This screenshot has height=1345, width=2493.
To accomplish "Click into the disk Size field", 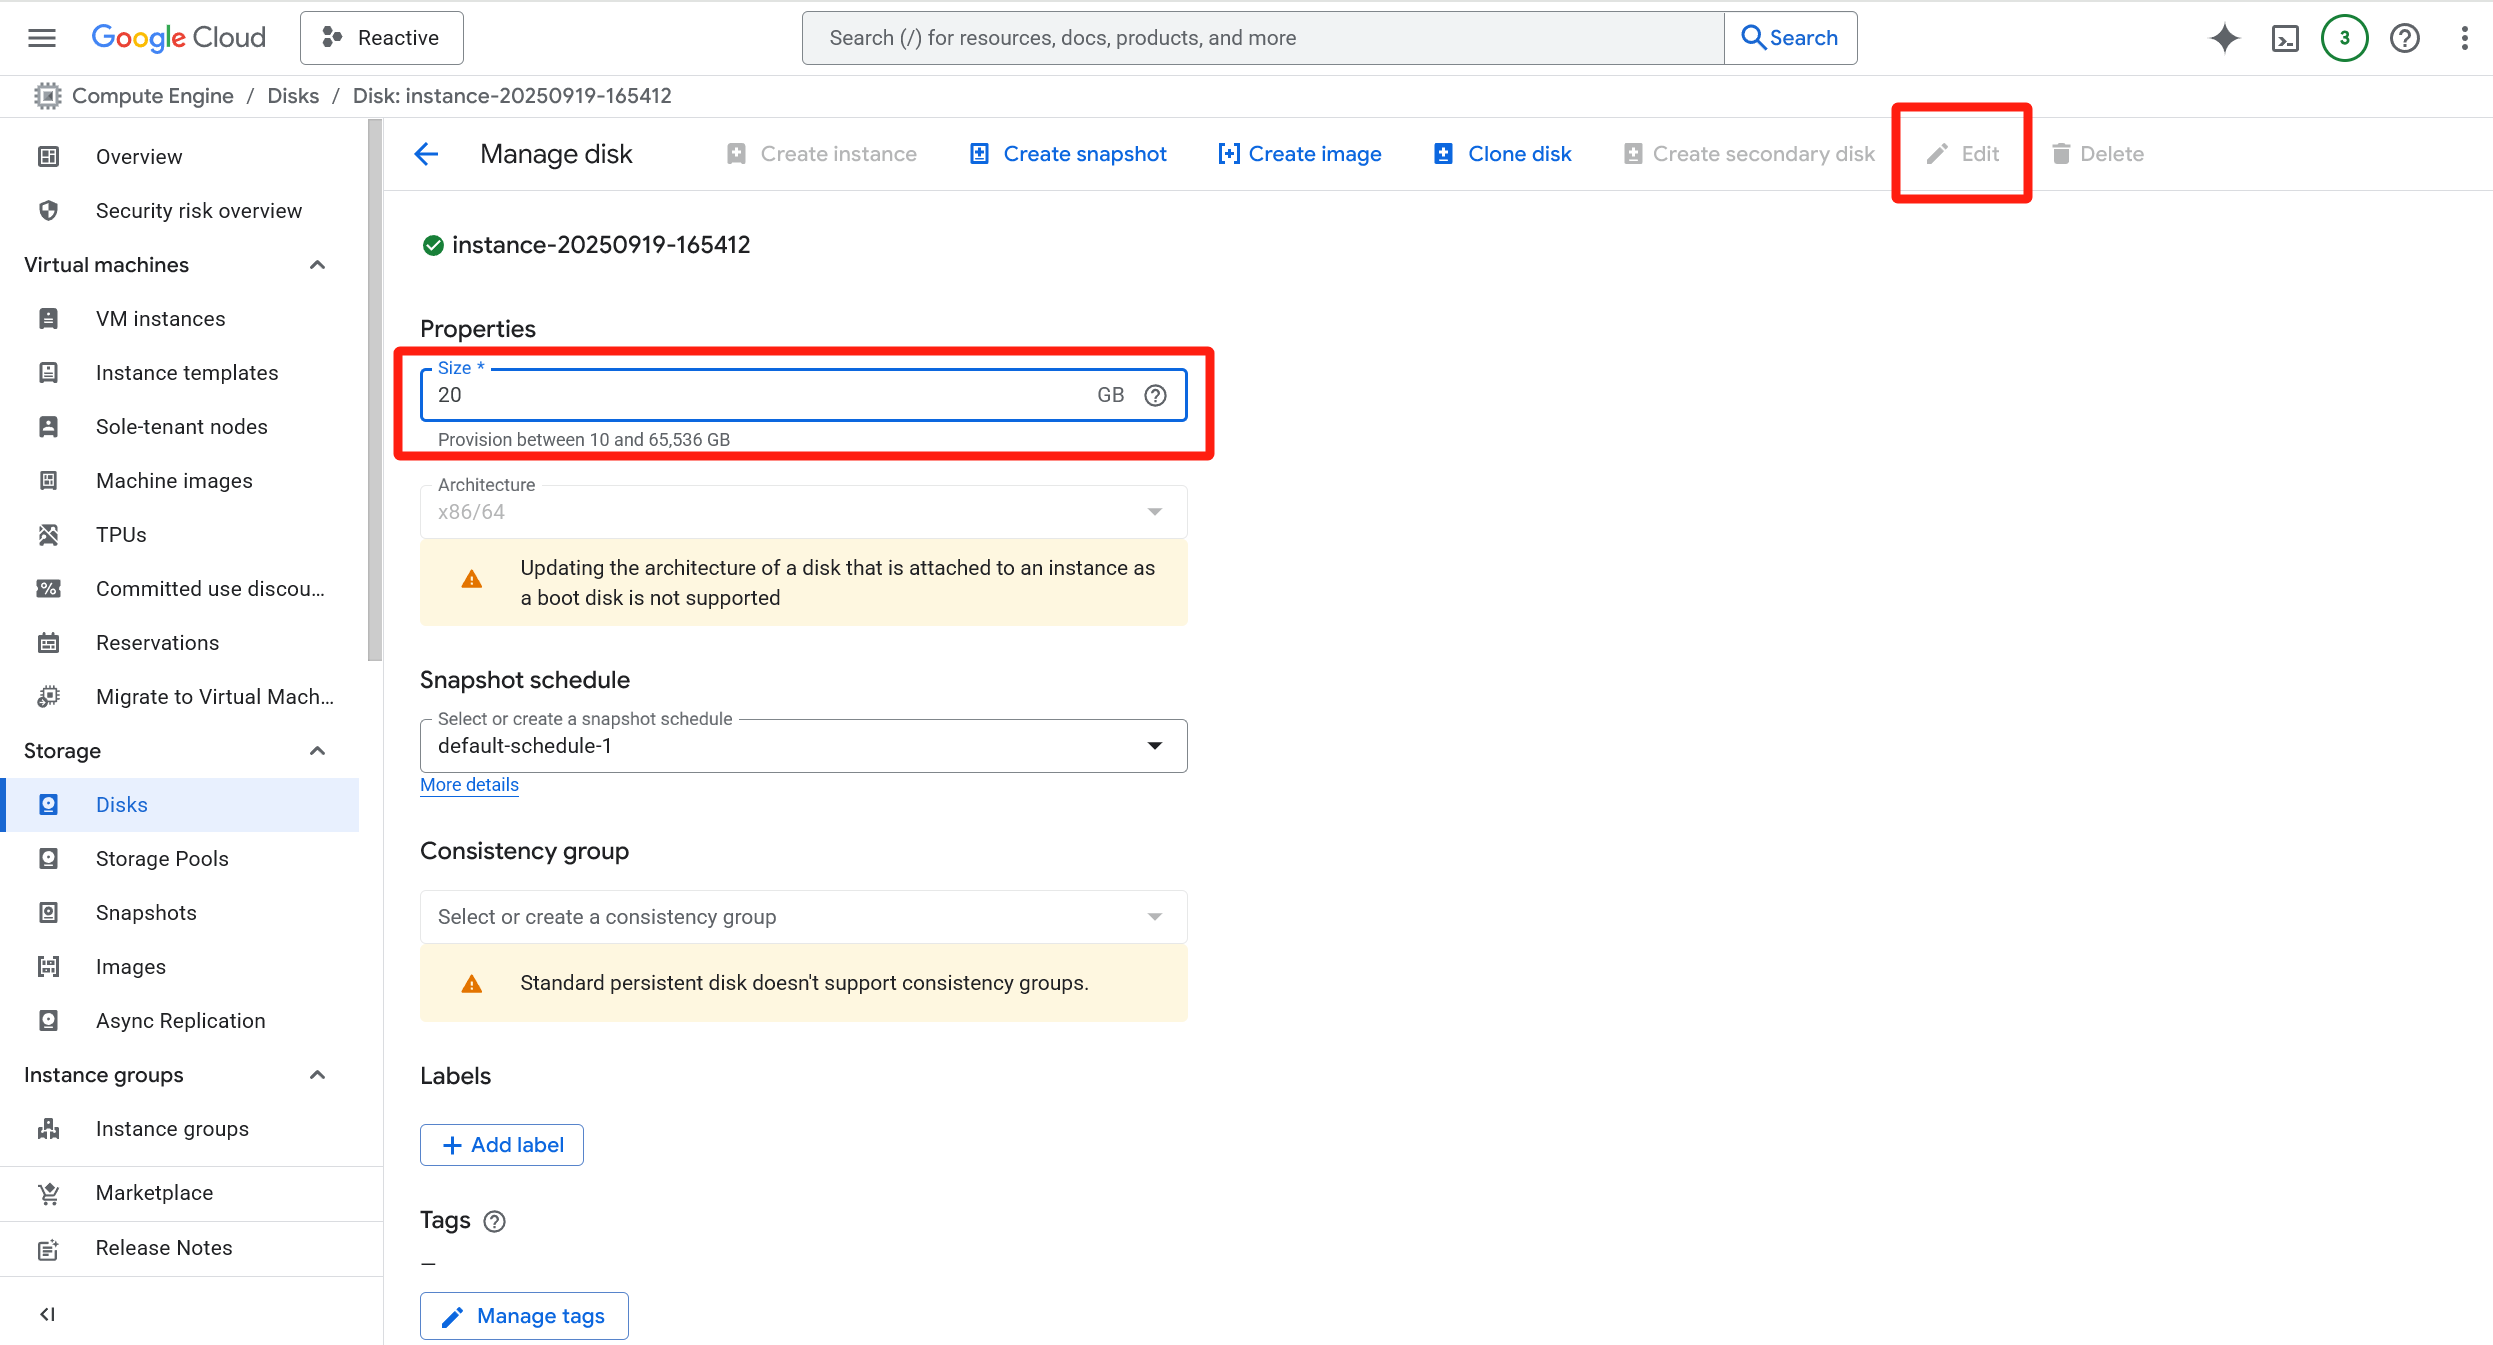I will (x=760, y=395).
